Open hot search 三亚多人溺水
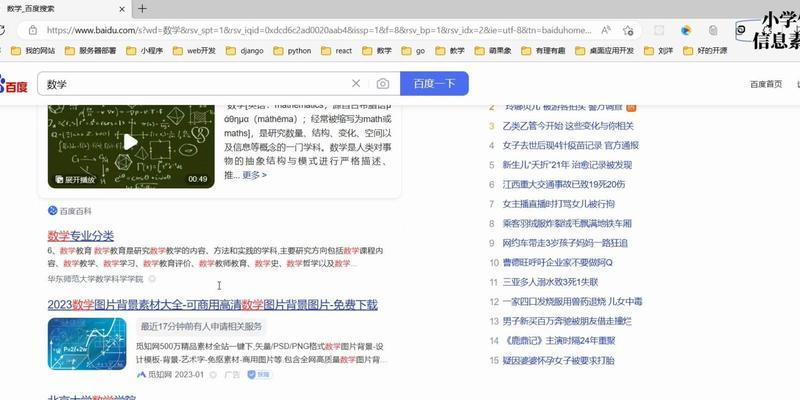 point(550,282)
